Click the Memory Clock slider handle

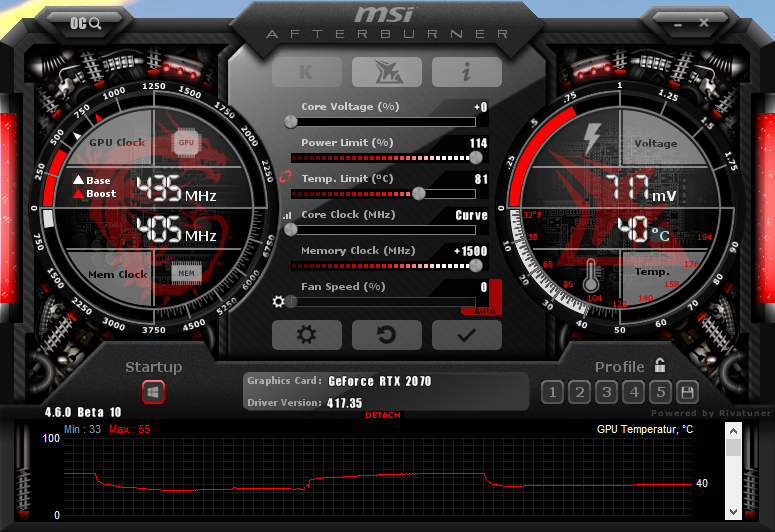[x=476, y=266]
